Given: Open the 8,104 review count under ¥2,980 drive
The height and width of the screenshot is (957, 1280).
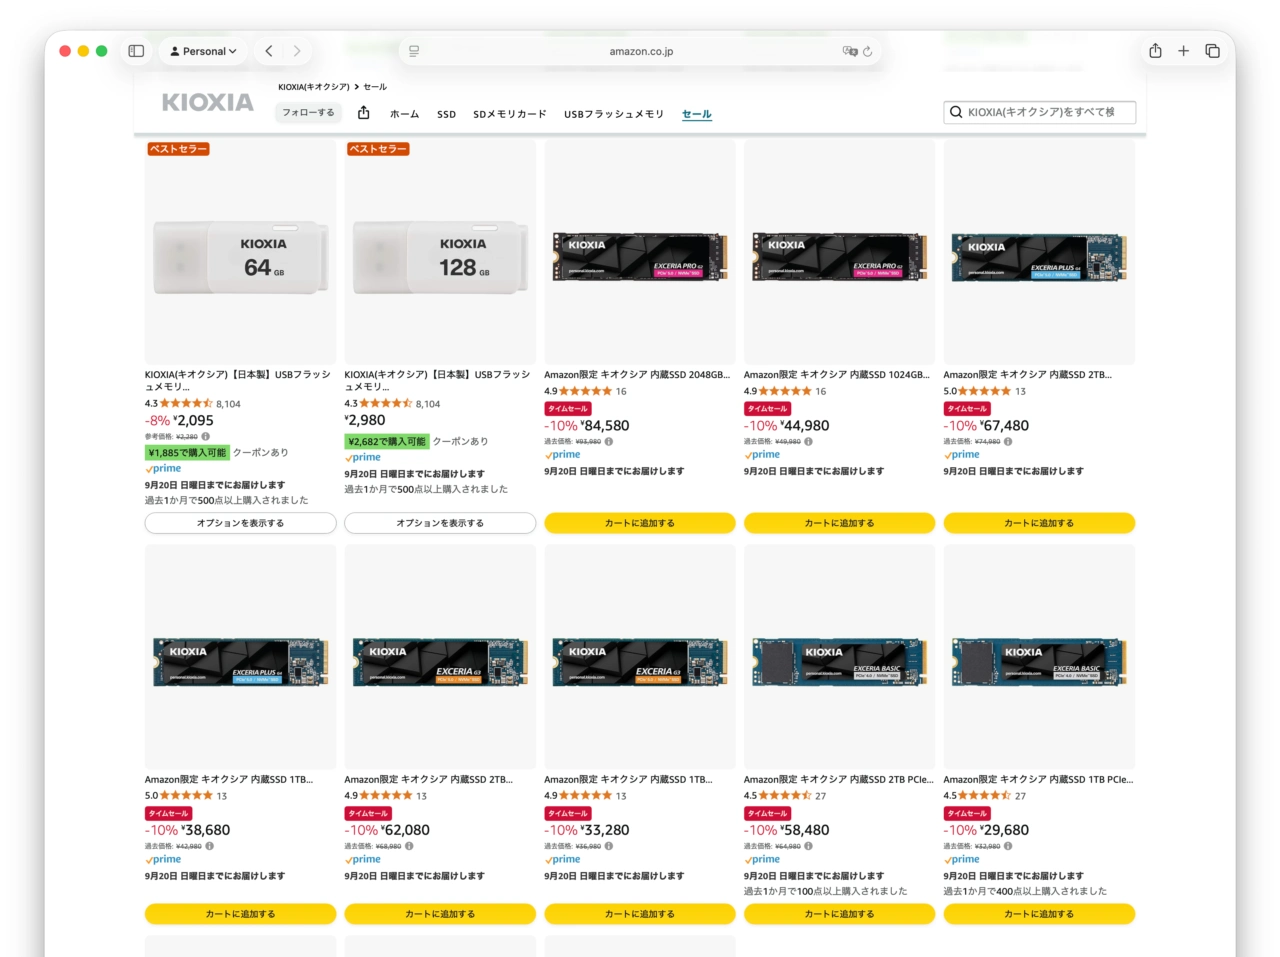Looking at the screenshot, I should [x=428, y=404].
